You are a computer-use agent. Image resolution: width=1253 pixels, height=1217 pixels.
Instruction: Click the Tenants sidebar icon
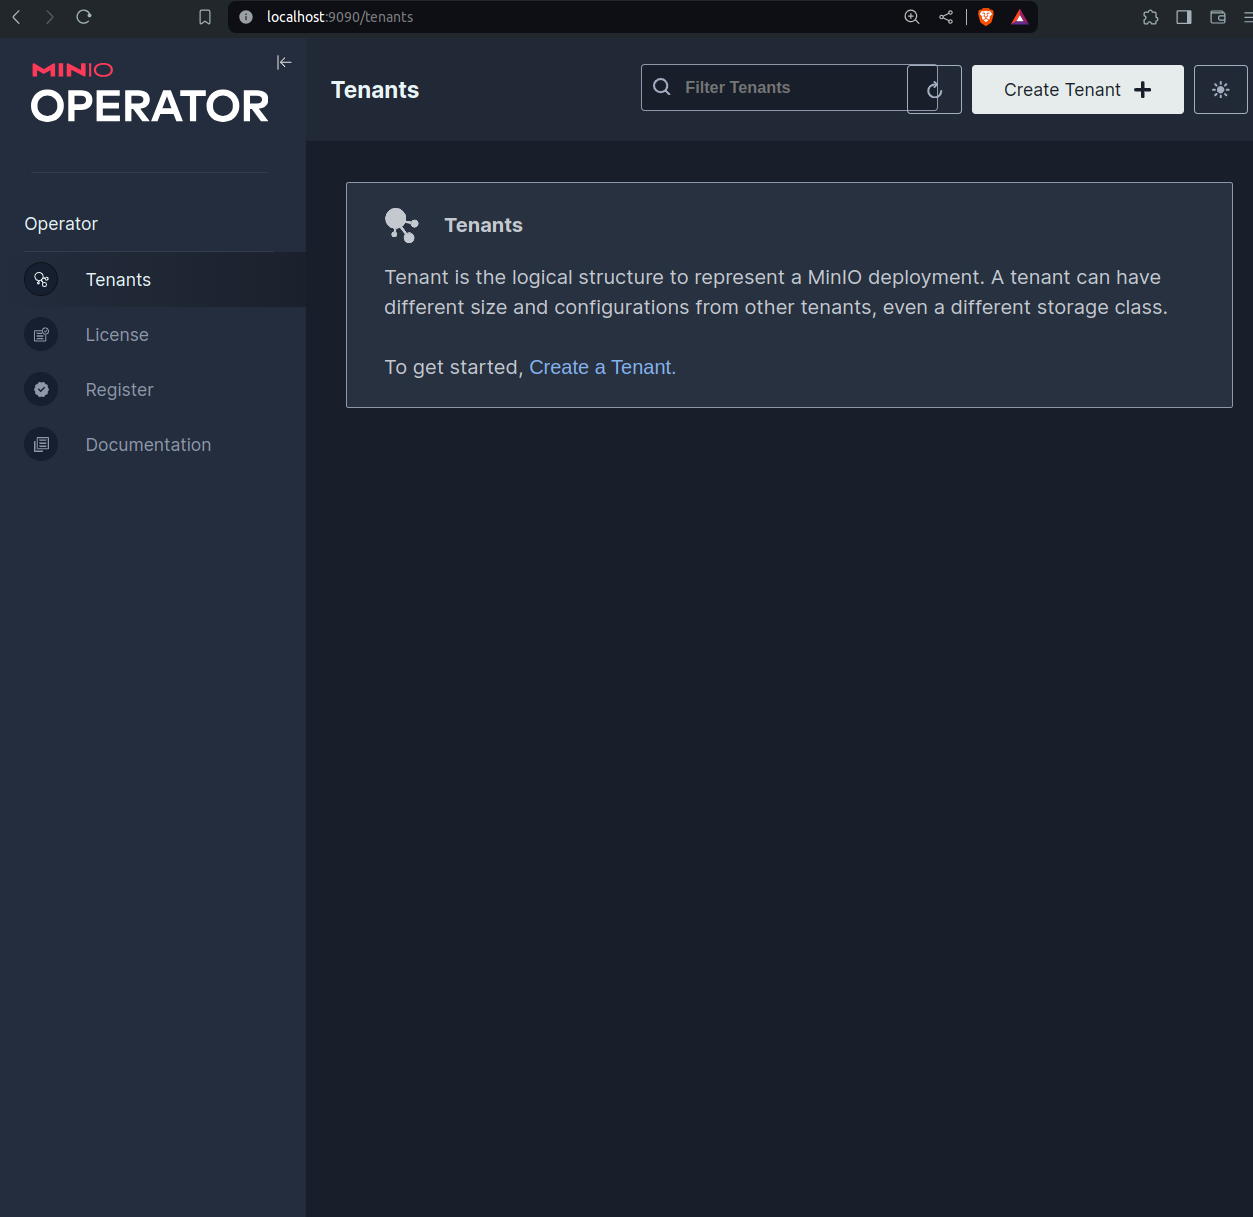[x=41, y=280]
